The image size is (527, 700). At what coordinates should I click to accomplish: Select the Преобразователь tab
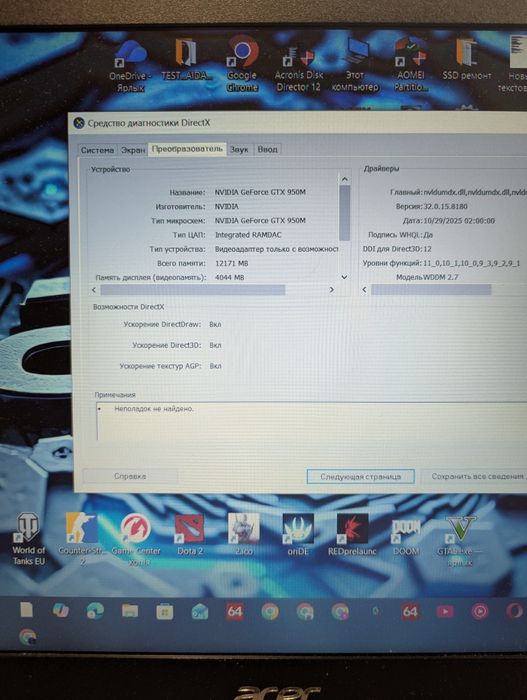click(187, 149)
